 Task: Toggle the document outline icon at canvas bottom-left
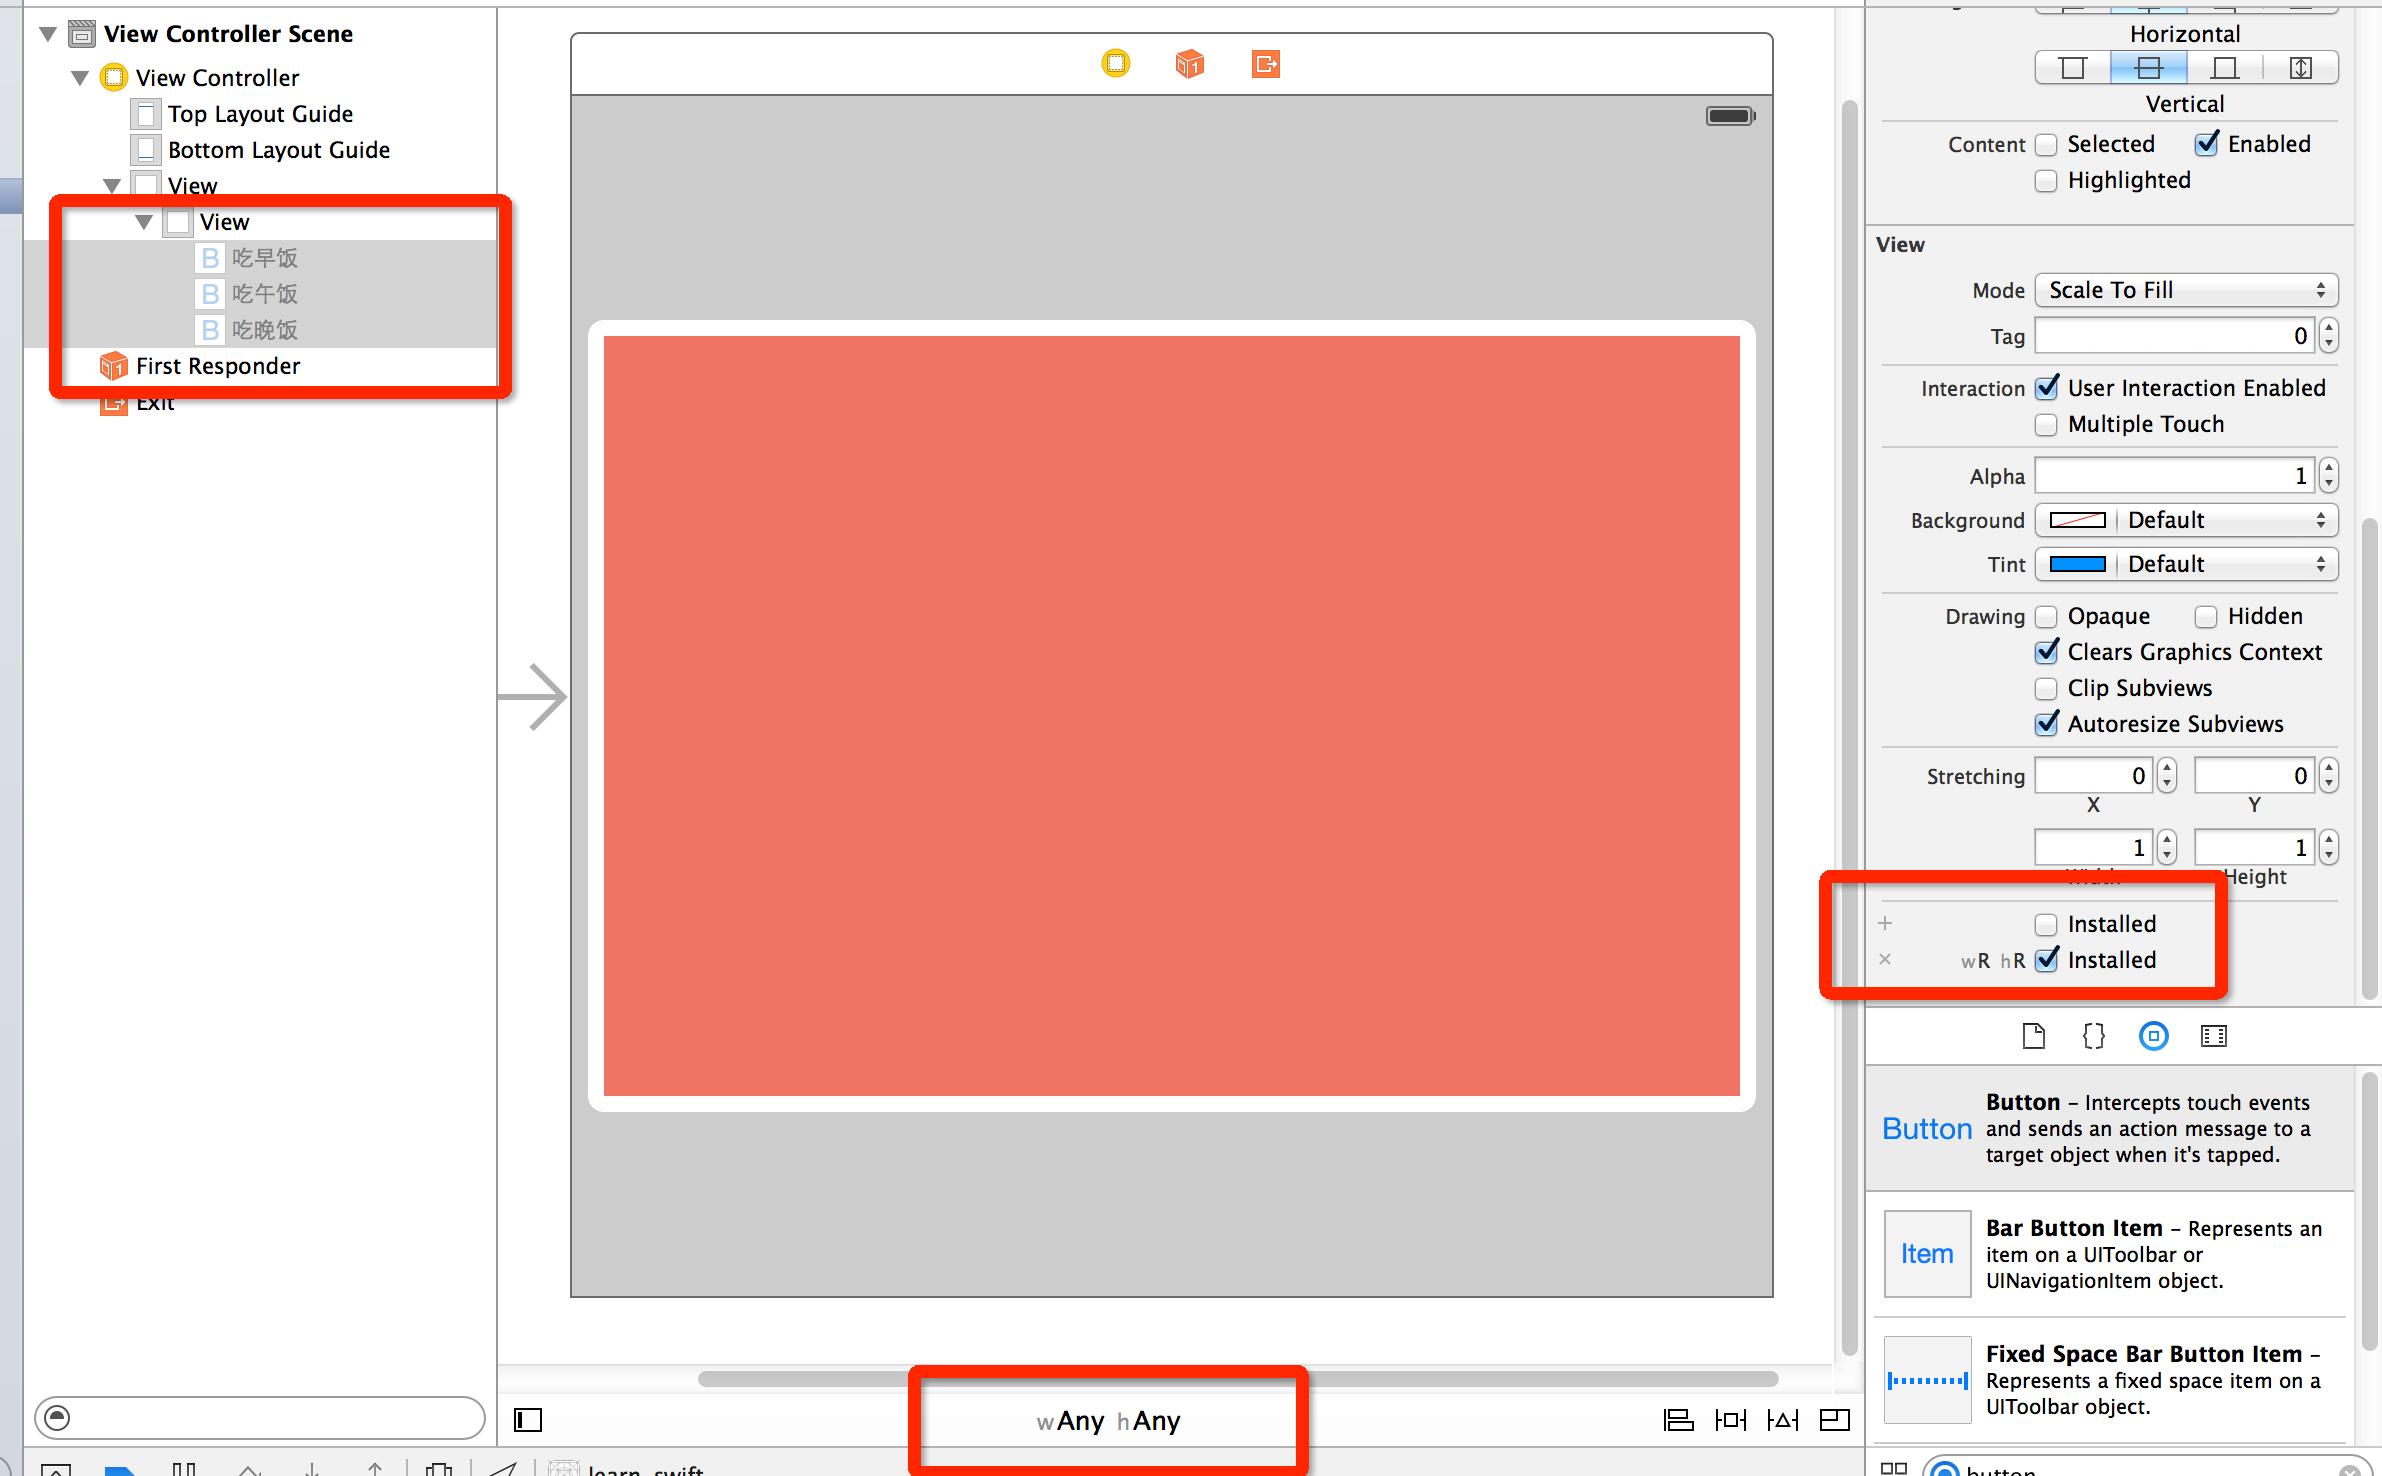tap(527, 1420)
